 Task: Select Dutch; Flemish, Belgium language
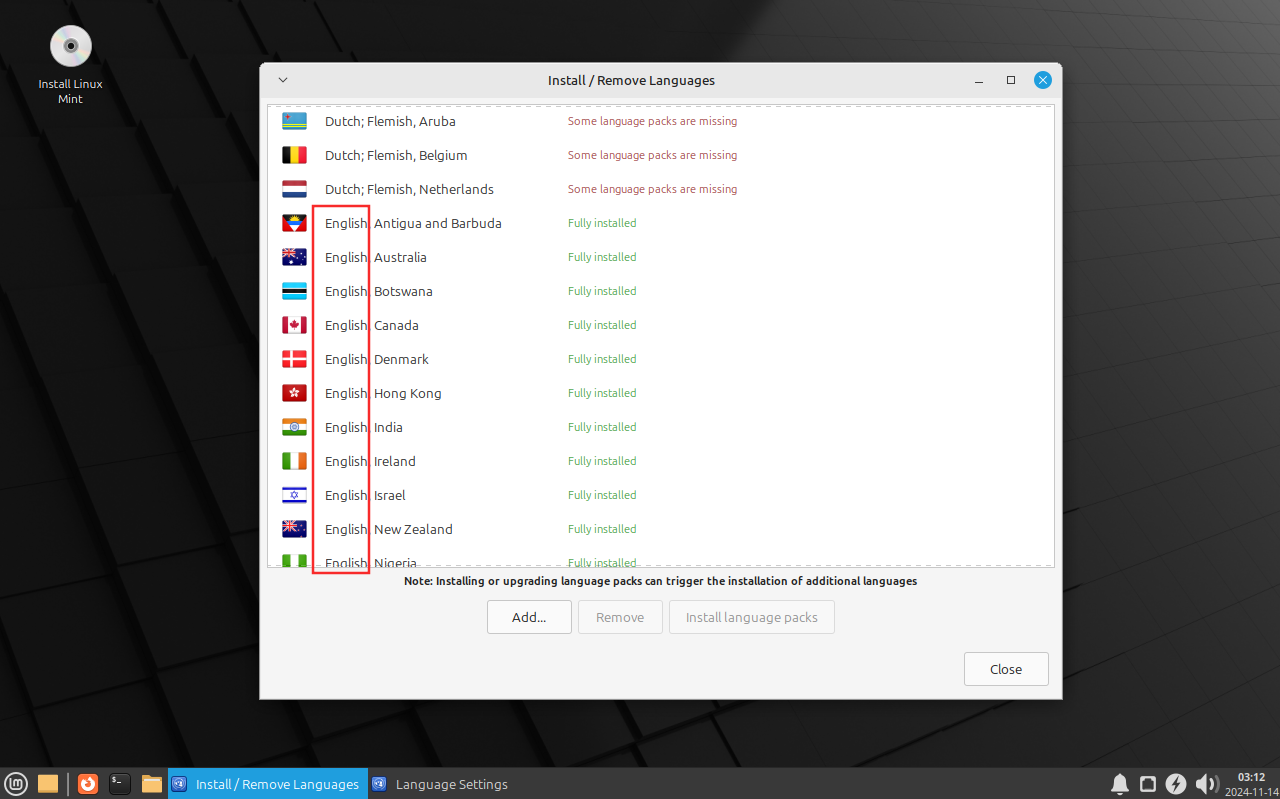click(x=660, y=155)
